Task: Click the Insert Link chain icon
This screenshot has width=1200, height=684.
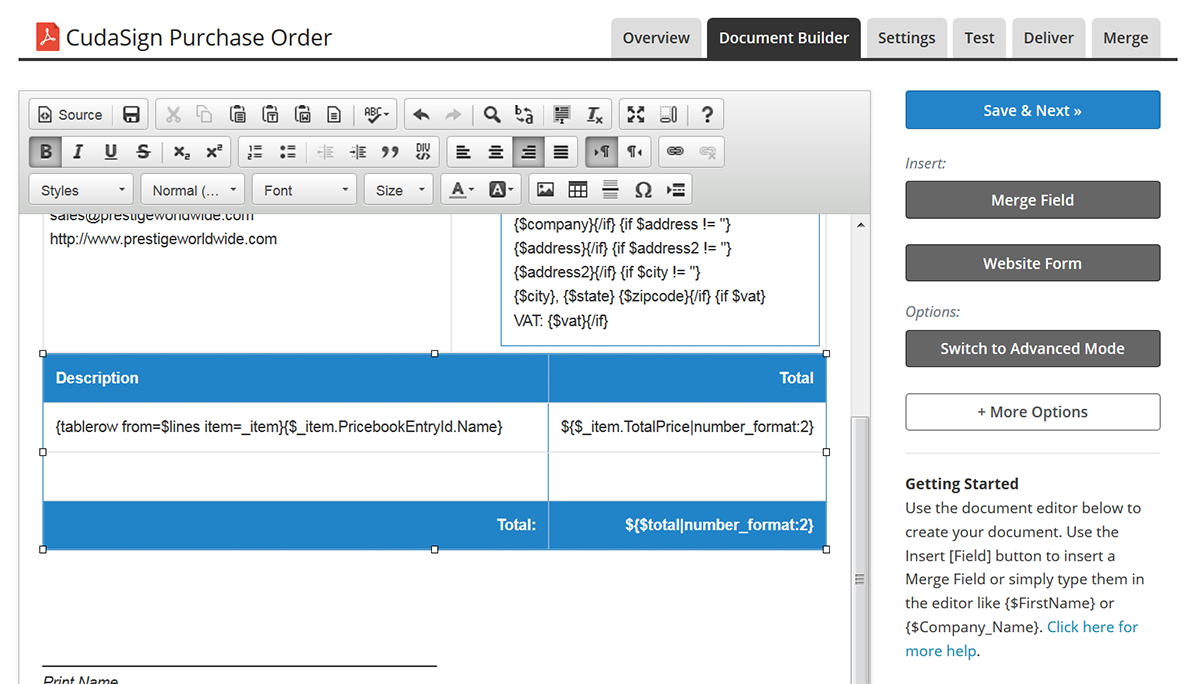Action: [675, 152]
